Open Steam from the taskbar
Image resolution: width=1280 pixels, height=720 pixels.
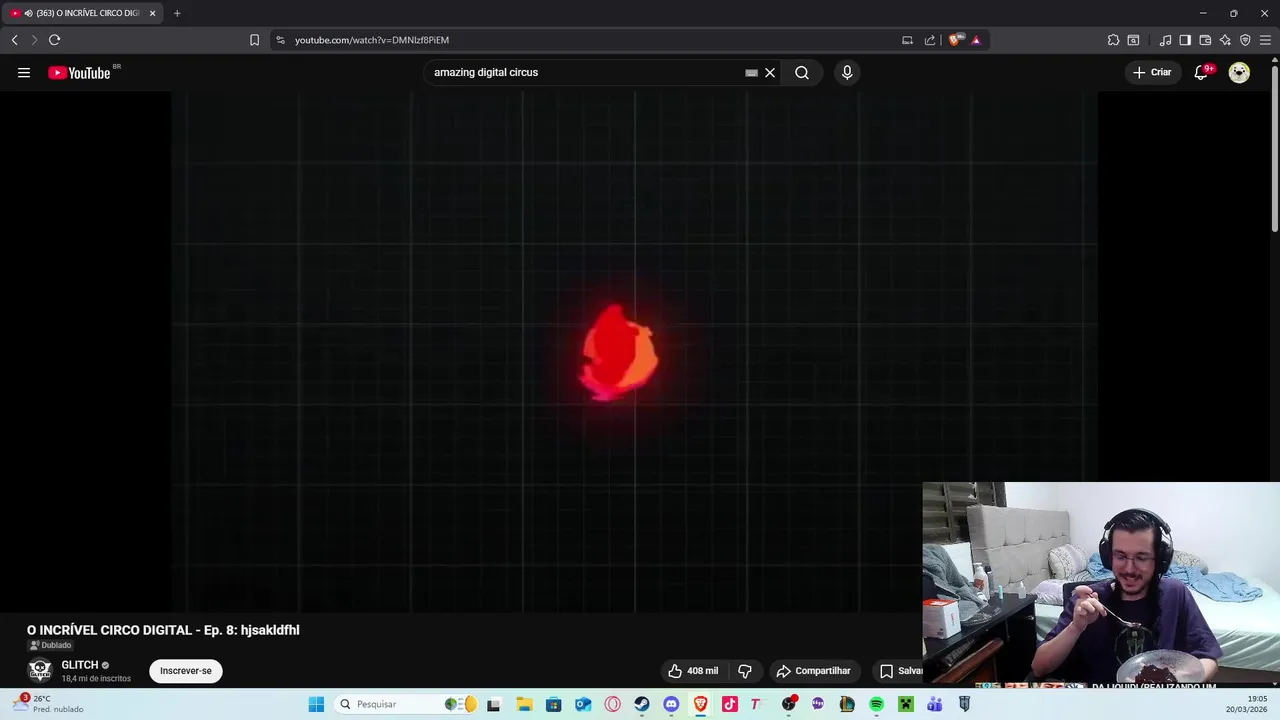[642, 704]
